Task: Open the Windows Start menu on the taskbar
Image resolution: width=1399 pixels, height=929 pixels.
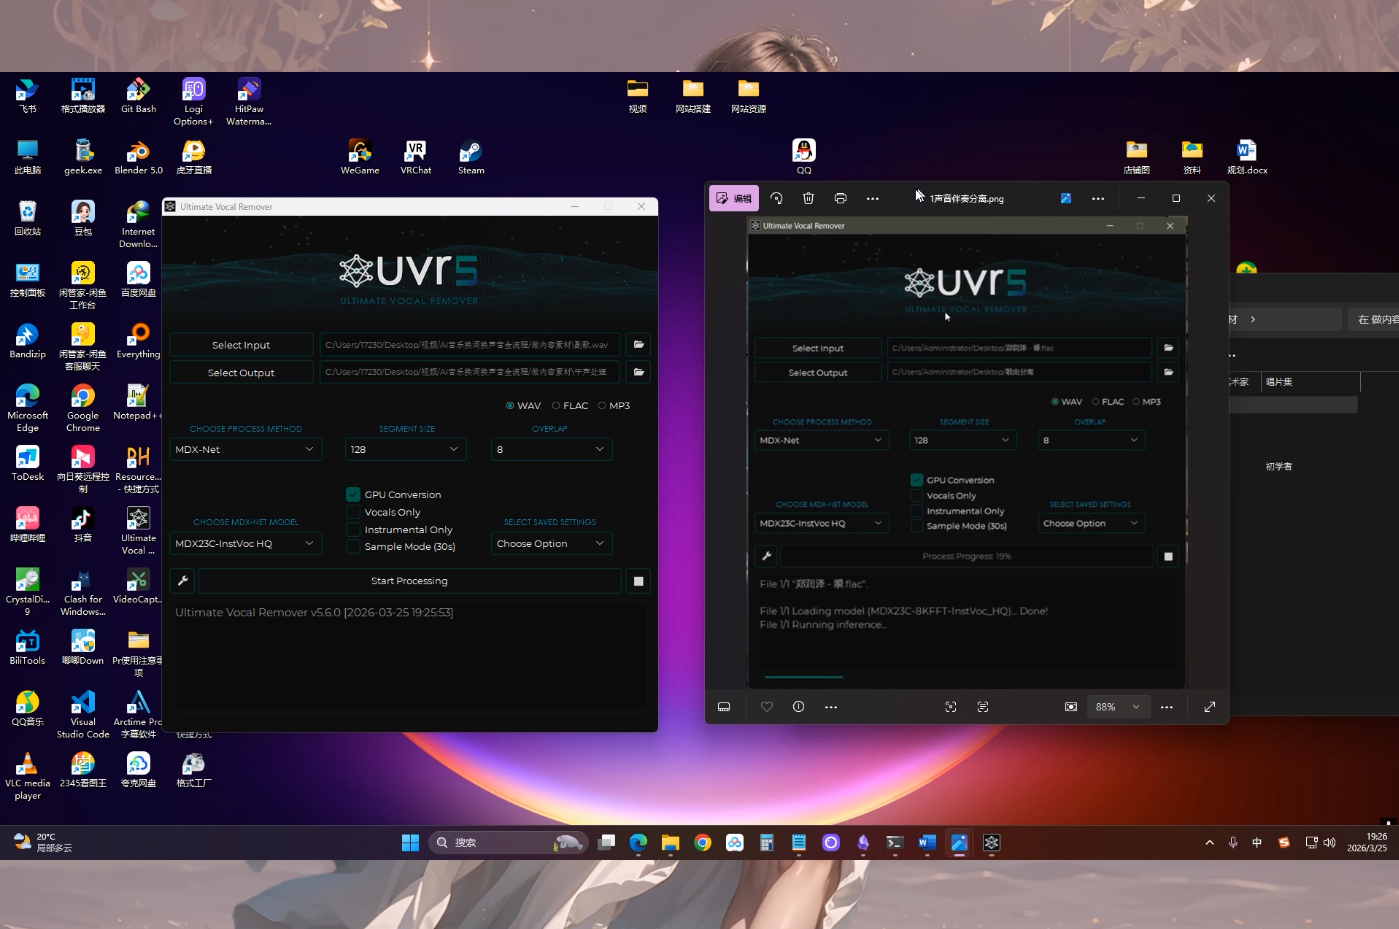Action: 410,843
